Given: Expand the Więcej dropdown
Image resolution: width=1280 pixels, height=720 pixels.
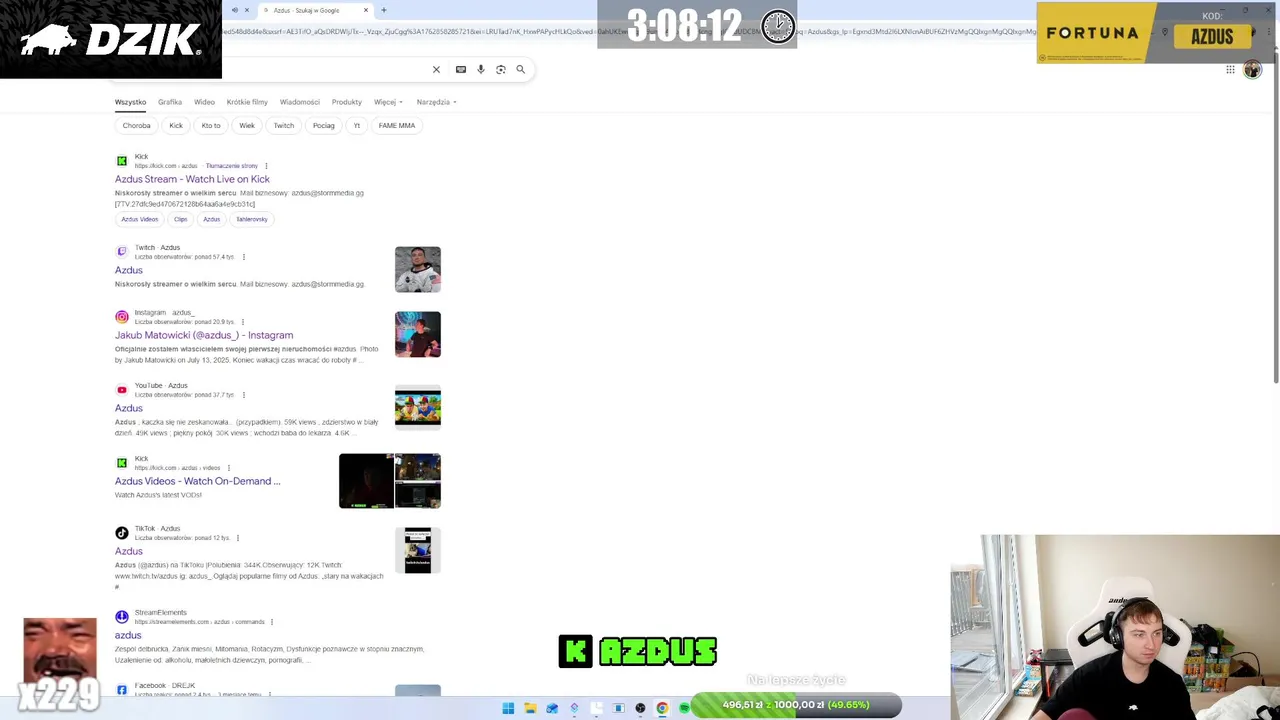Looking at the screenshot, I should coord(388,102).
